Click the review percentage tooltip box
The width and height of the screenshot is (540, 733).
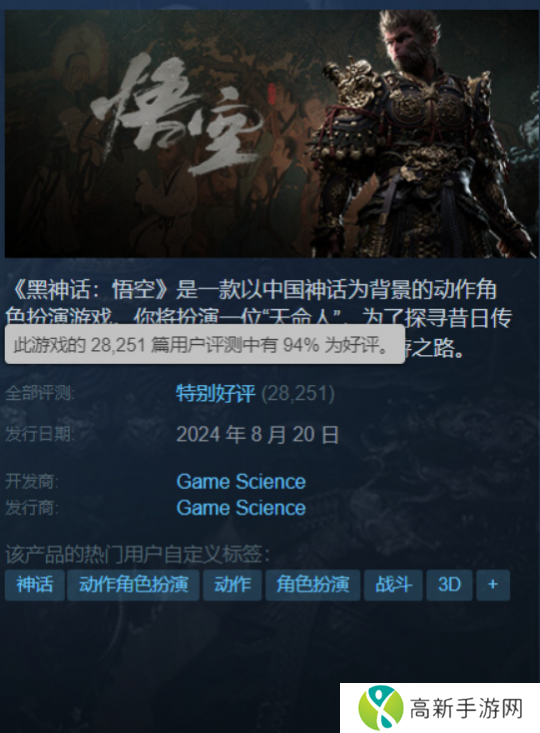click(205, 344)
